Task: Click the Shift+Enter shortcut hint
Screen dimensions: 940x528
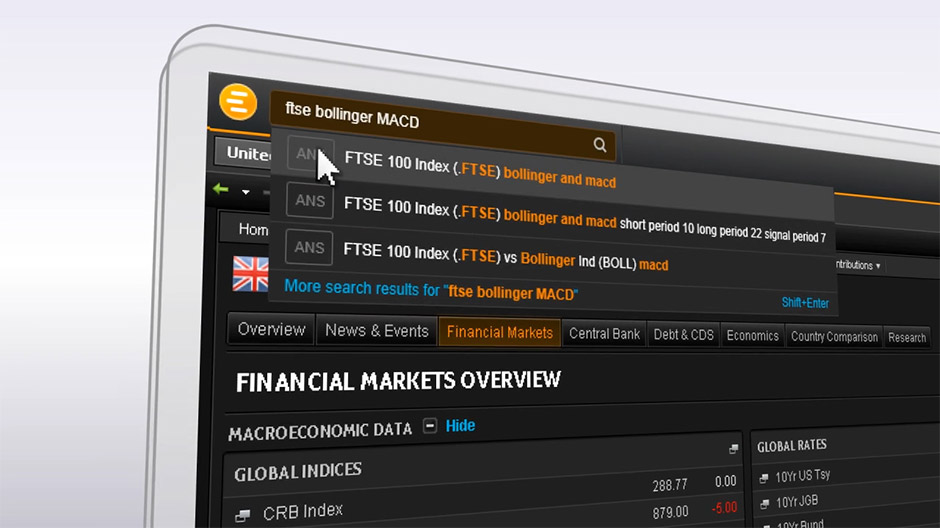Action: [x=805, y=303]
